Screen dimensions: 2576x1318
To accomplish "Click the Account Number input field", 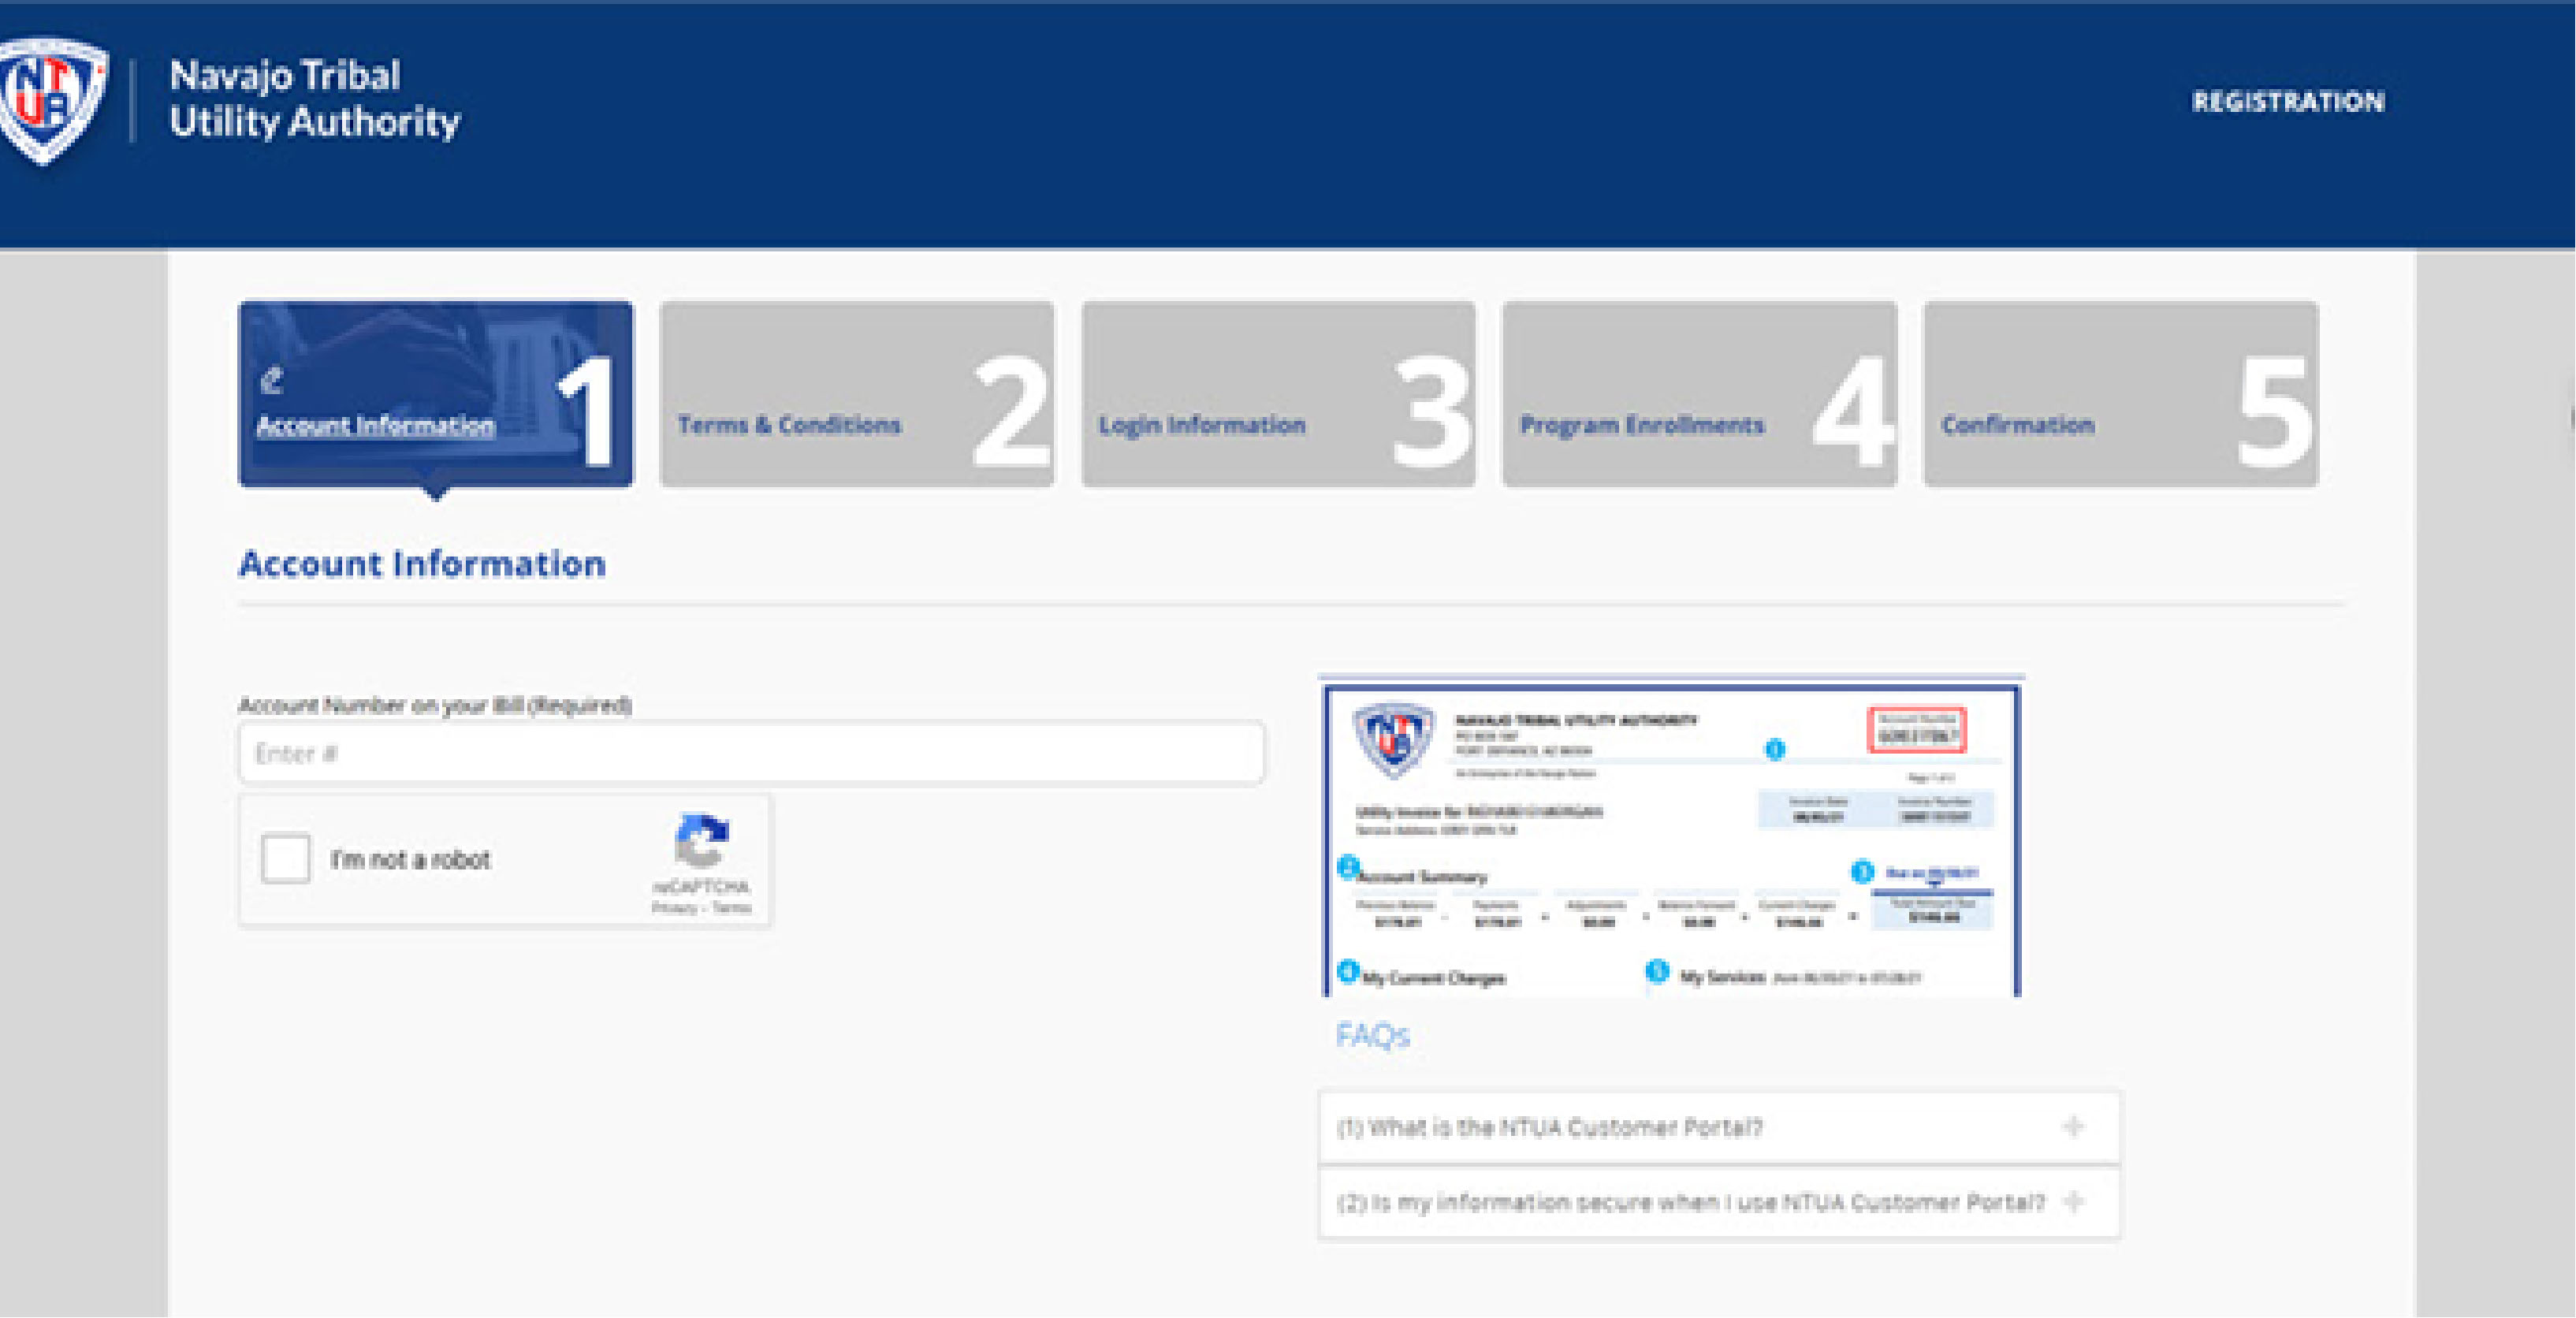I will pos(750,753).
